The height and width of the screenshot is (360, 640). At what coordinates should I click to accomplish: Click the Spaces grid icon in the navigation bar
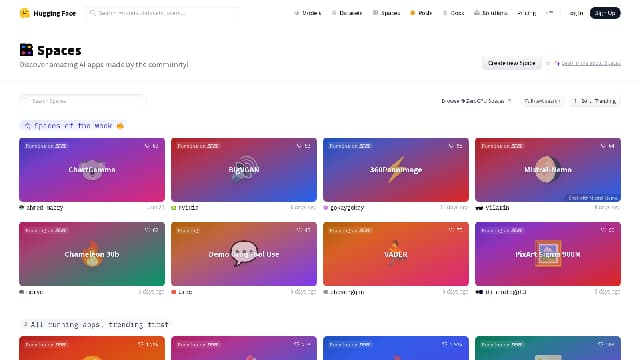point(375,13)
